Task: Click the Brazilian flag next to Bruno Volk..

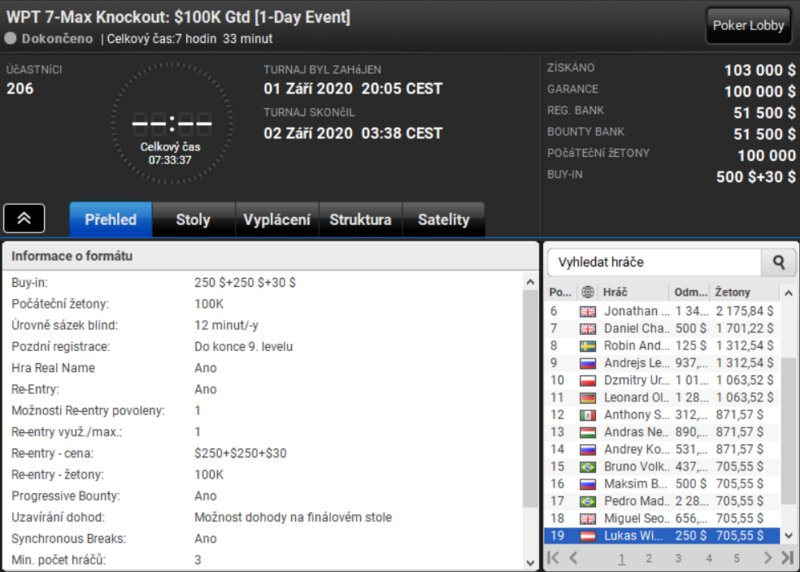Action: 588,467
